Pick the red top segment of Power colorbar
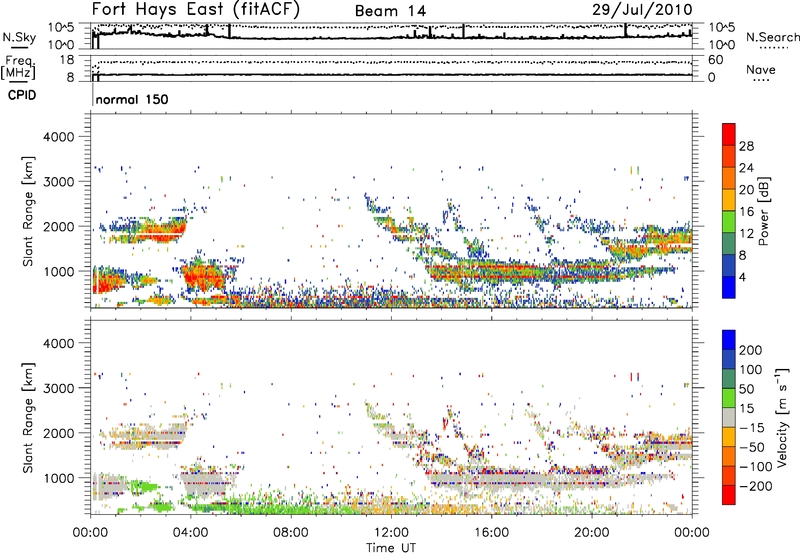 click(x=729, y=135)
